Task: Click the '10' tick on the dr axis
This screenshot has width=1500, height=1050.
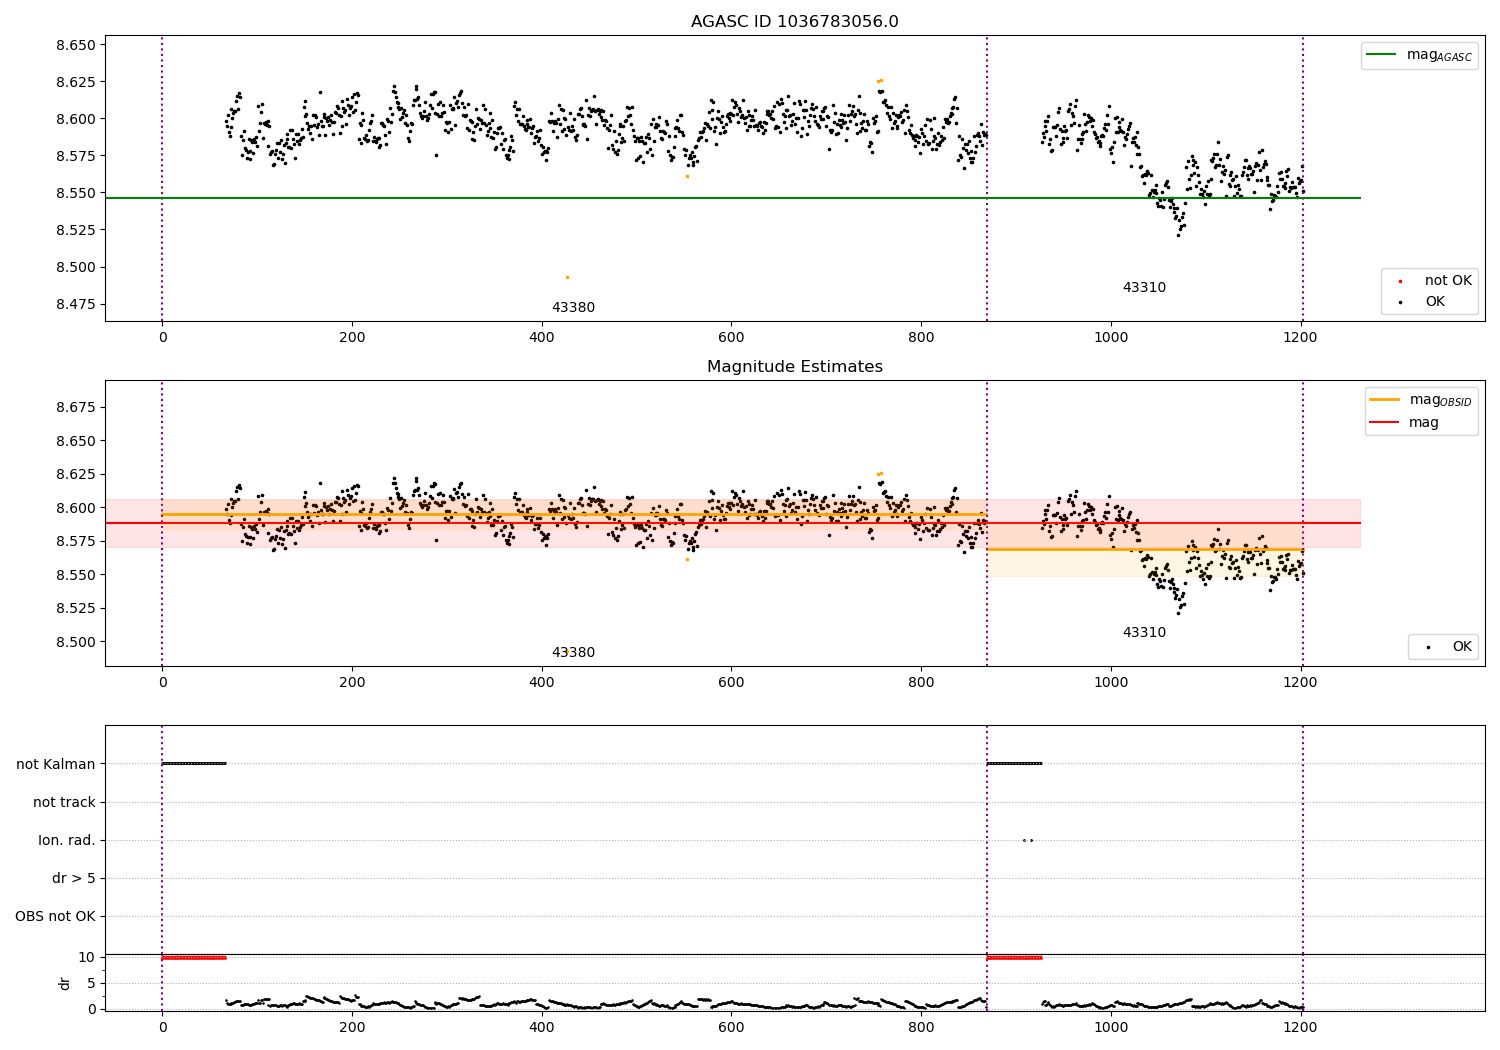Action: 87,957
